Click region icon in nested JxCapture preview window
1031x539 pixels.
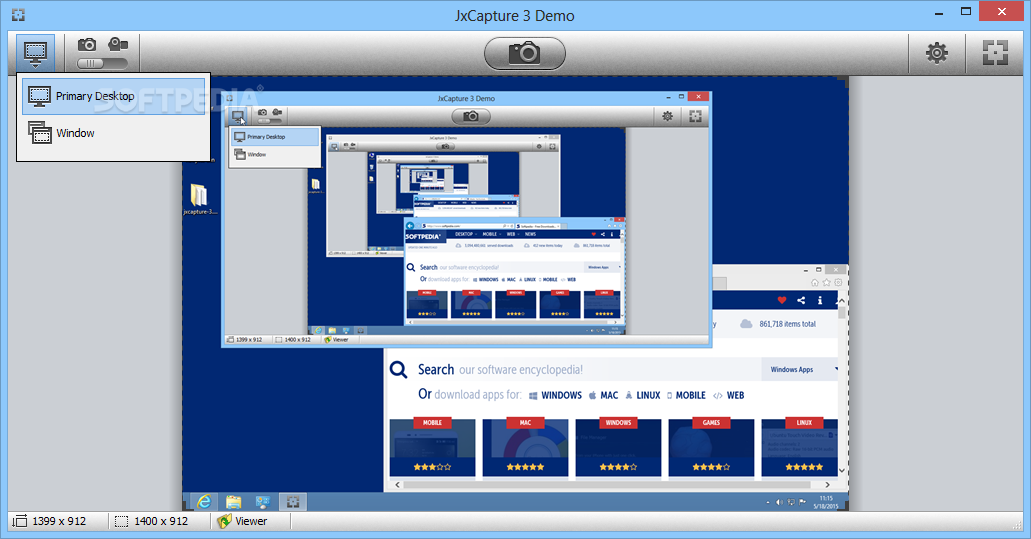pyautogui.click(x=695, y=116)
